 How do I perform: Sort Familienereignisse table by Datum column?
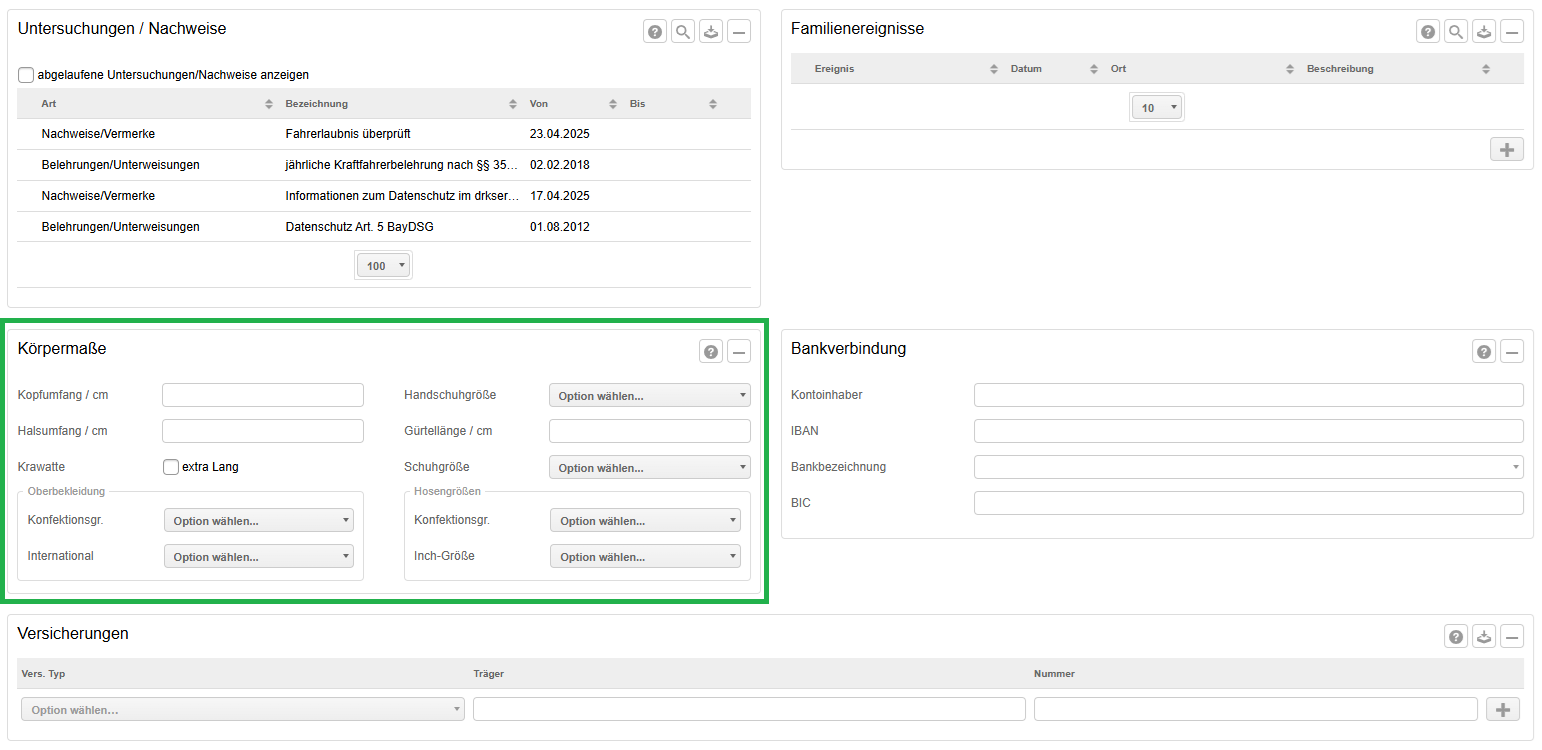pyautogui.click(x=1050, y=69)
